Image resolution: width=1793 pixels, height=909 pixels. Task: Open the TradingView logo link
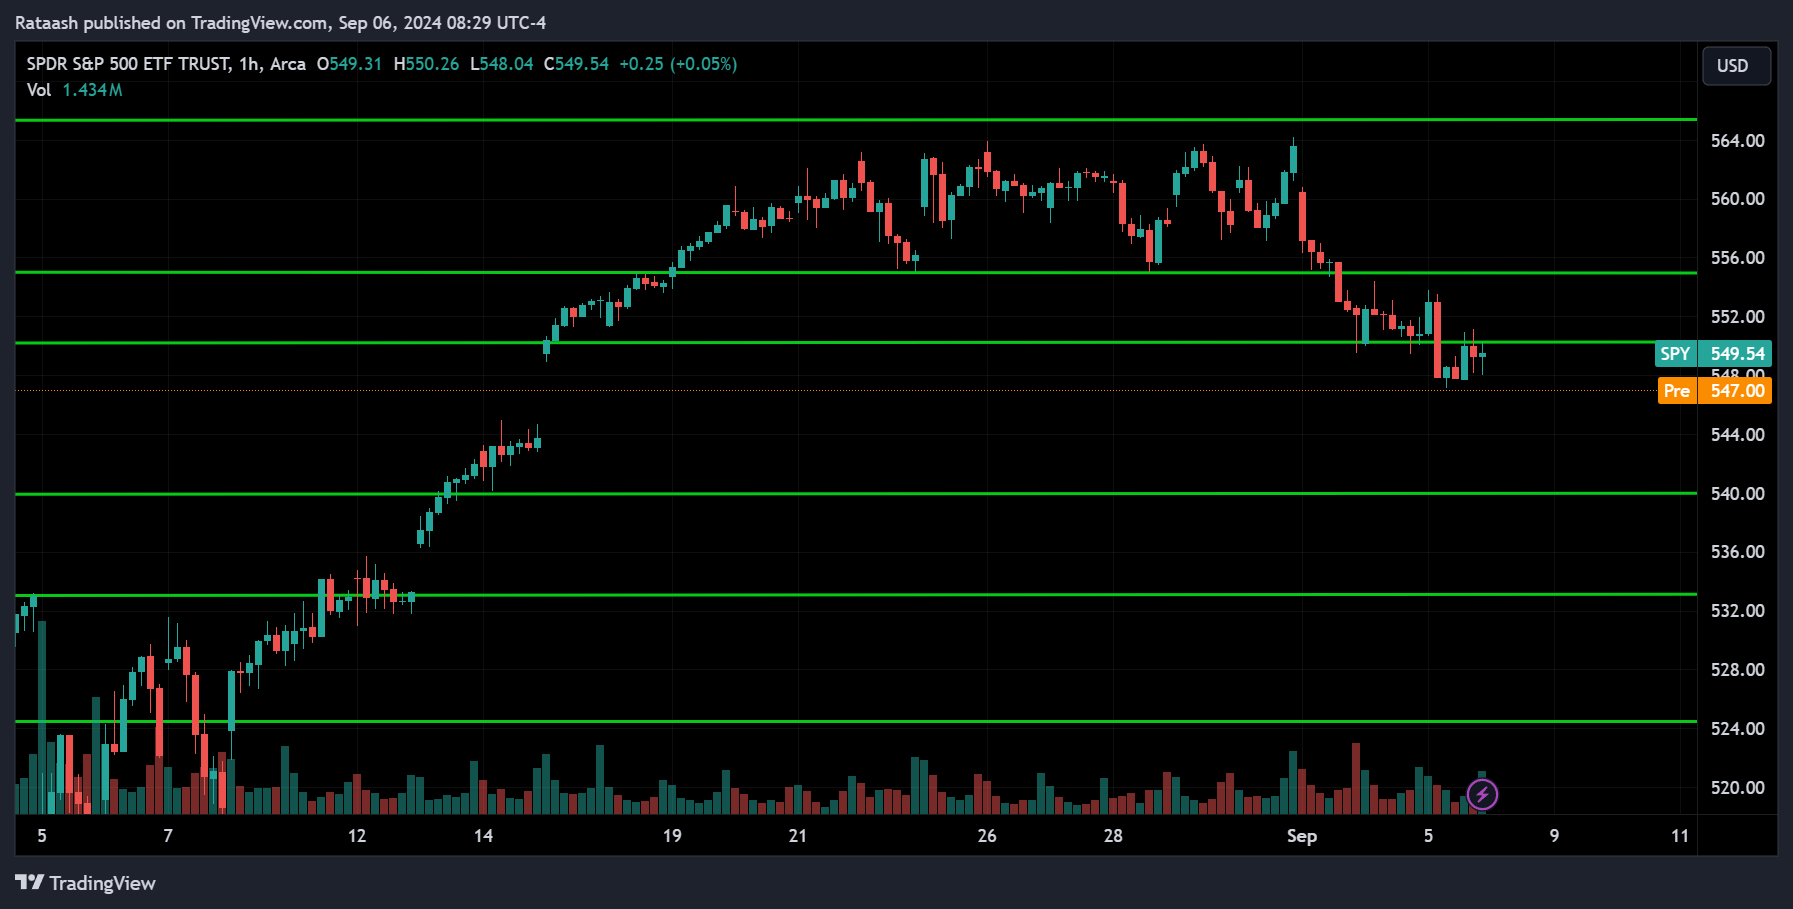(86, 883)
